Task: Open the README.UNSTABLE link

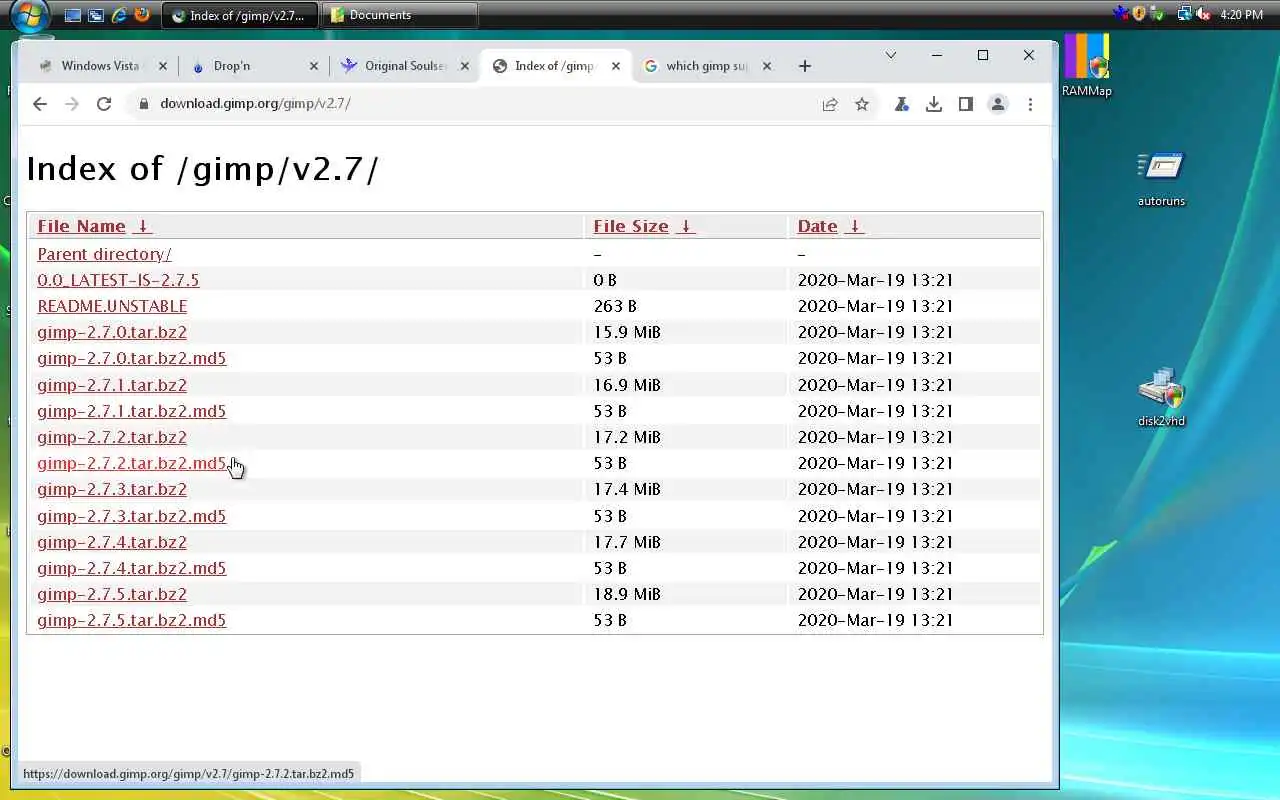Action: (112, 306)
